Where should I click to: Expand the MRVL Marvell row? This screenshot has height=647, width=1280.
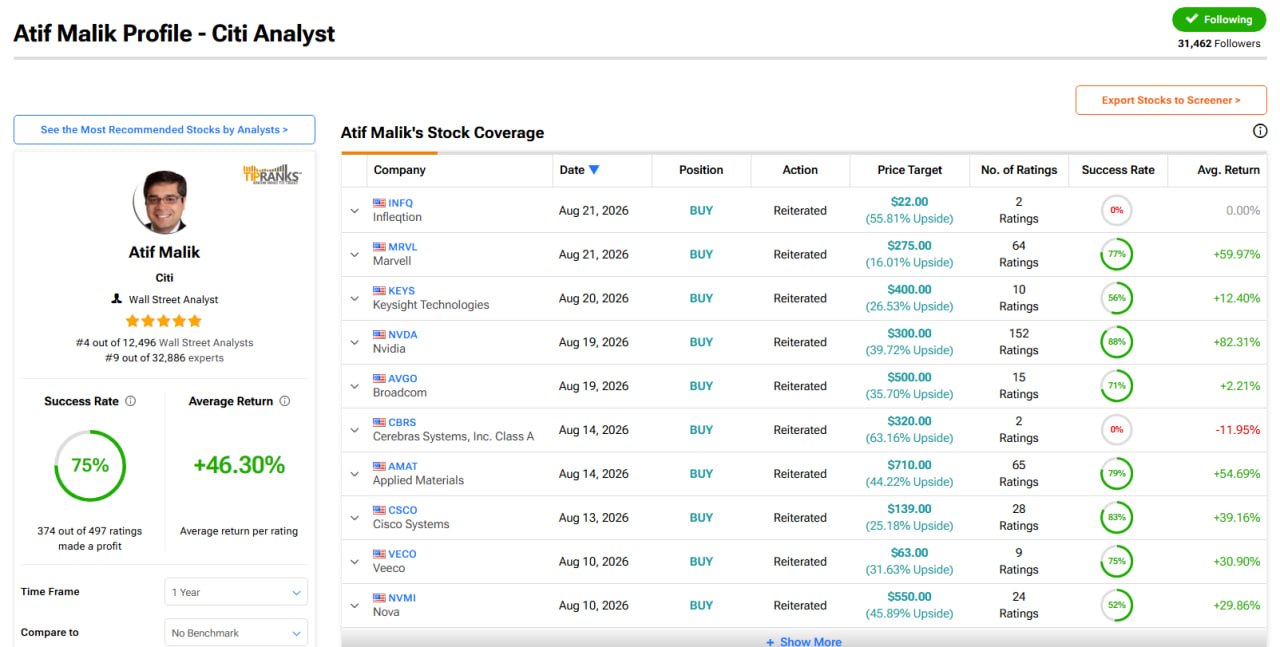pos(354,254)
